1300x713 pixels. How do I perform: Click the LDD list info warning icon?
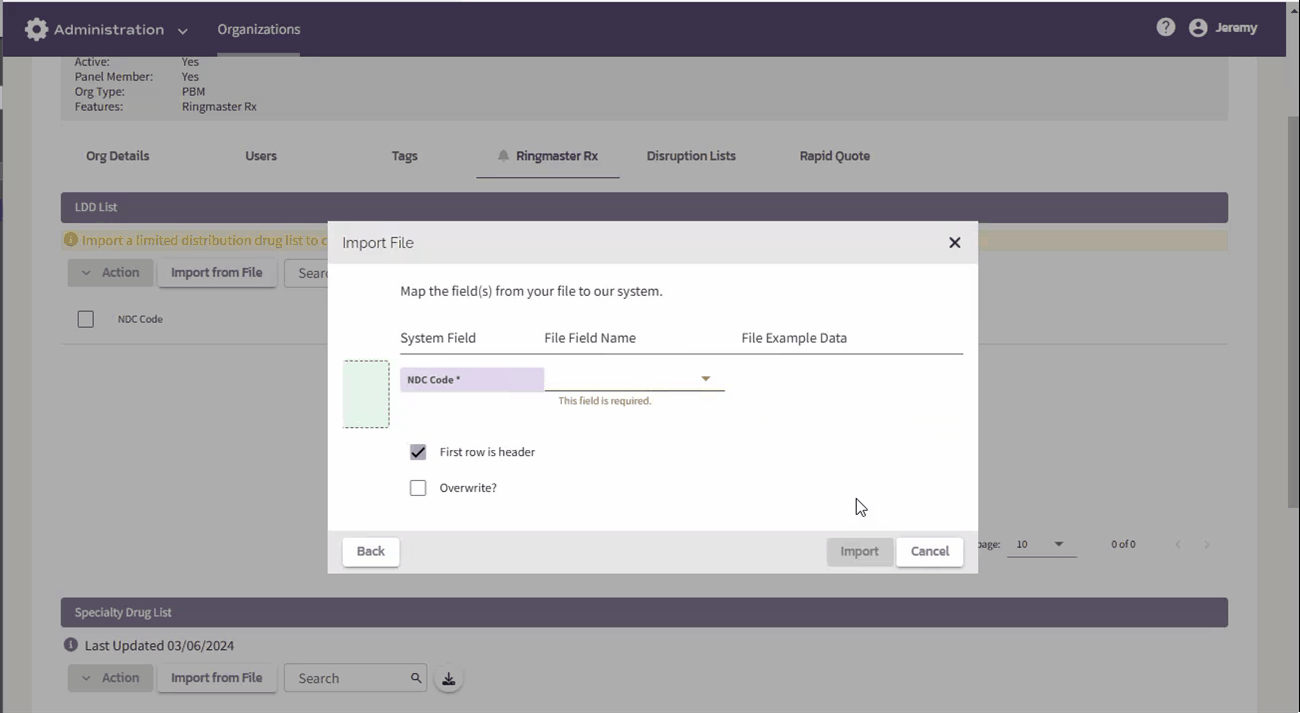(70, 240)
